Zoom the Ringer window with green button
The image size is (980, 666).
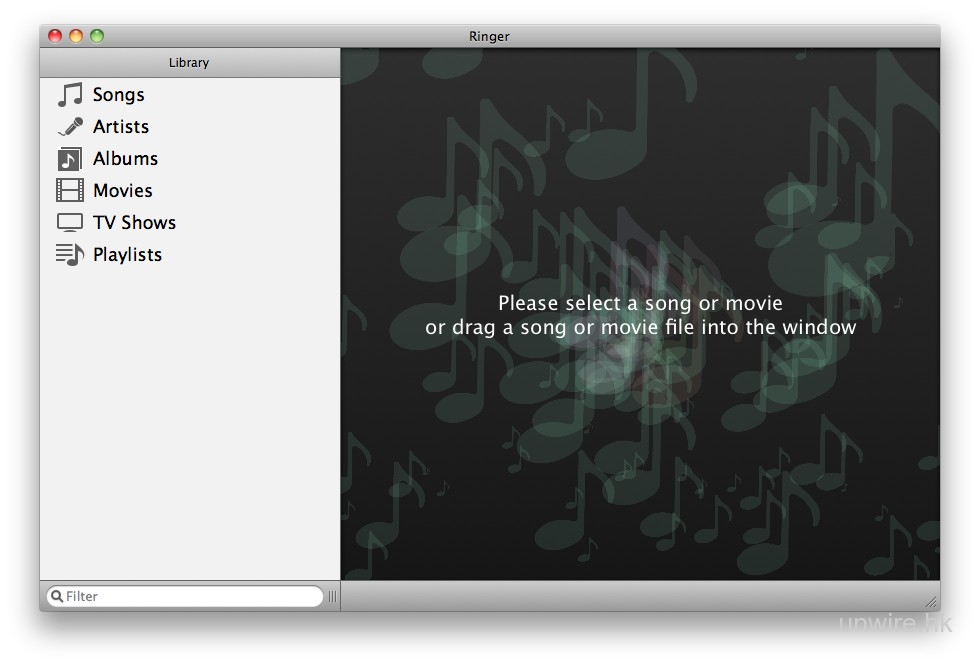[97, 36]
